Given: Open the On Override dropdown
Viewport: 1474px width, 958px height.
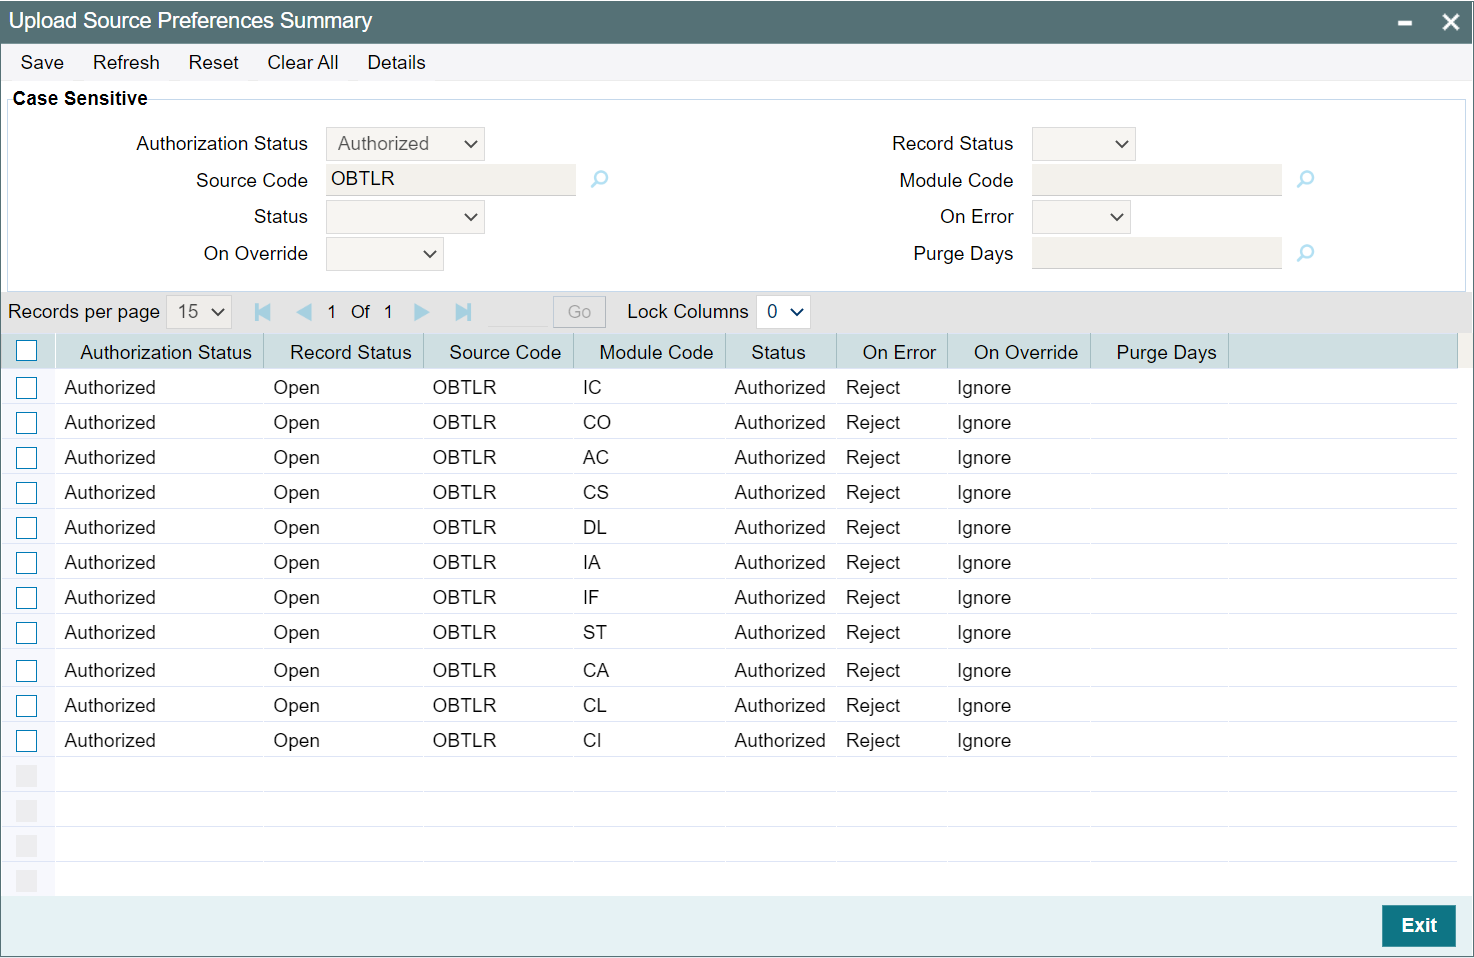Looking at the screenshot, I should click(x=385, y=254).
